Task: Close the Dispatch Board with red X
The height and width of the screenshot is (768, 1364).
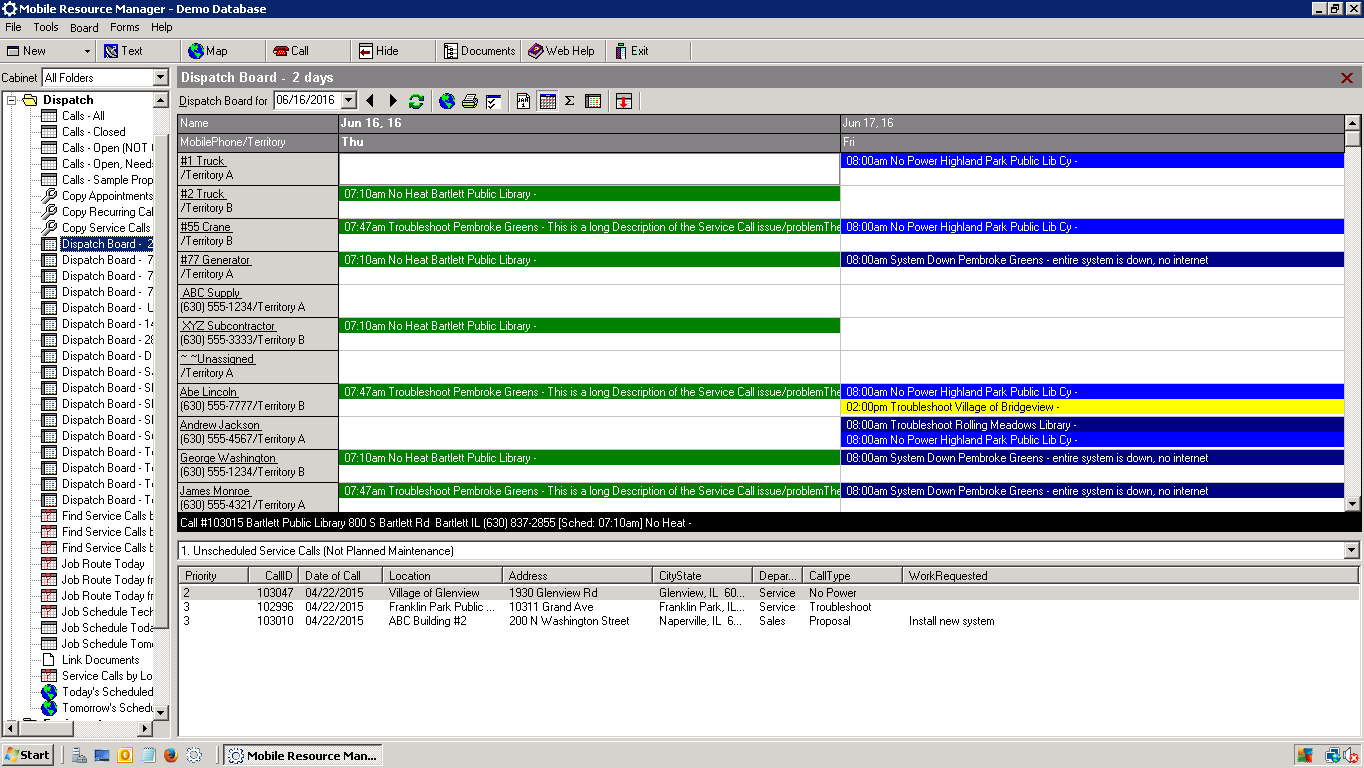Action: (x=1347, y=78)
